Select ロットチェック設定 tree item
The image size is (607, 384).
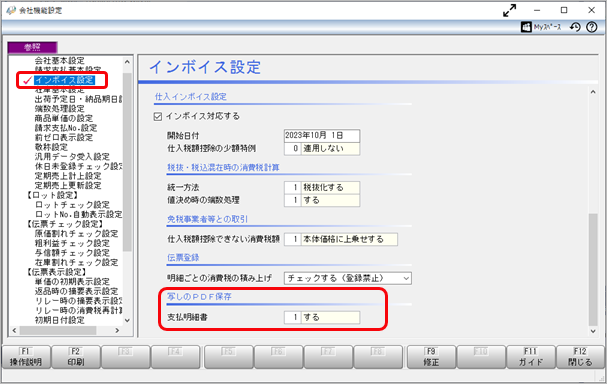(72, 204)
